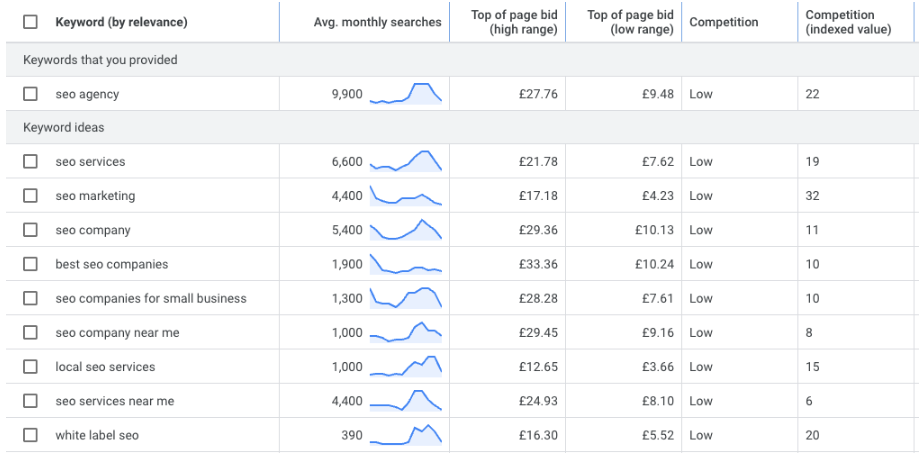Click the 'seo company near me' keyword
Viewport: 924px width, 457px height.
click(117, 333)
